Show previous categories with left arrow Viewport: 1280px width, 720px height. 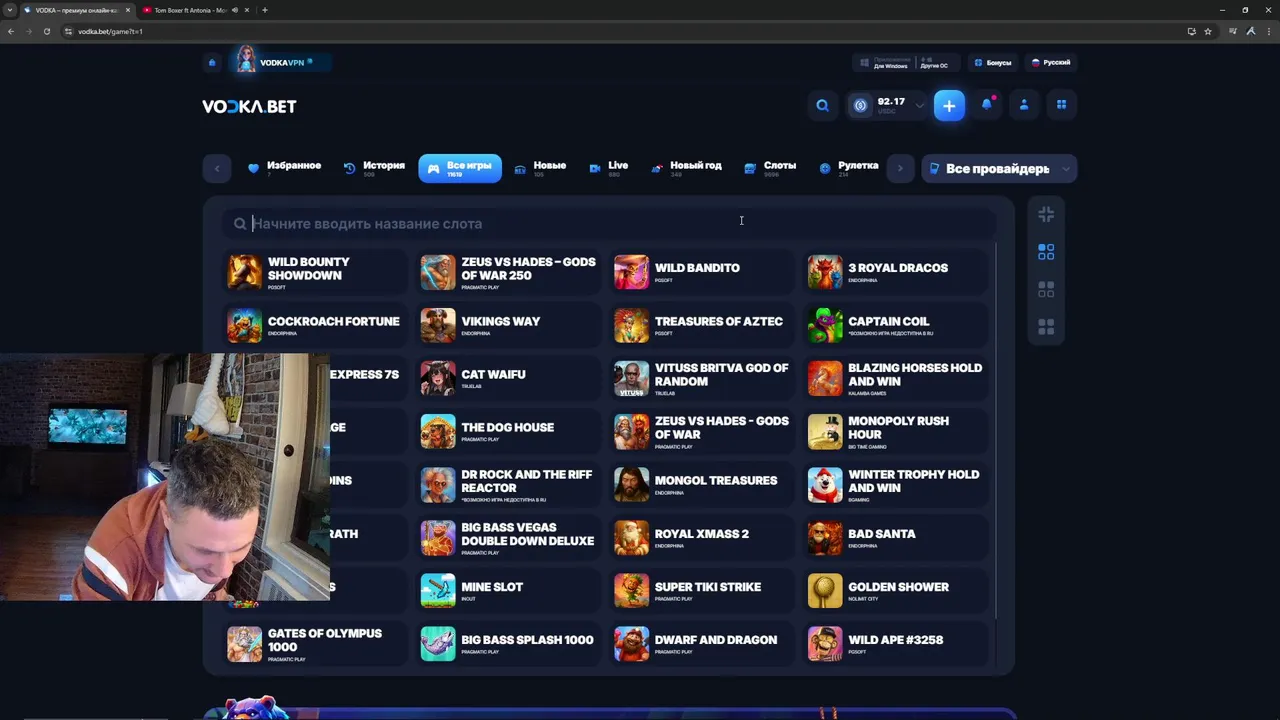click(x=217, y=168)
